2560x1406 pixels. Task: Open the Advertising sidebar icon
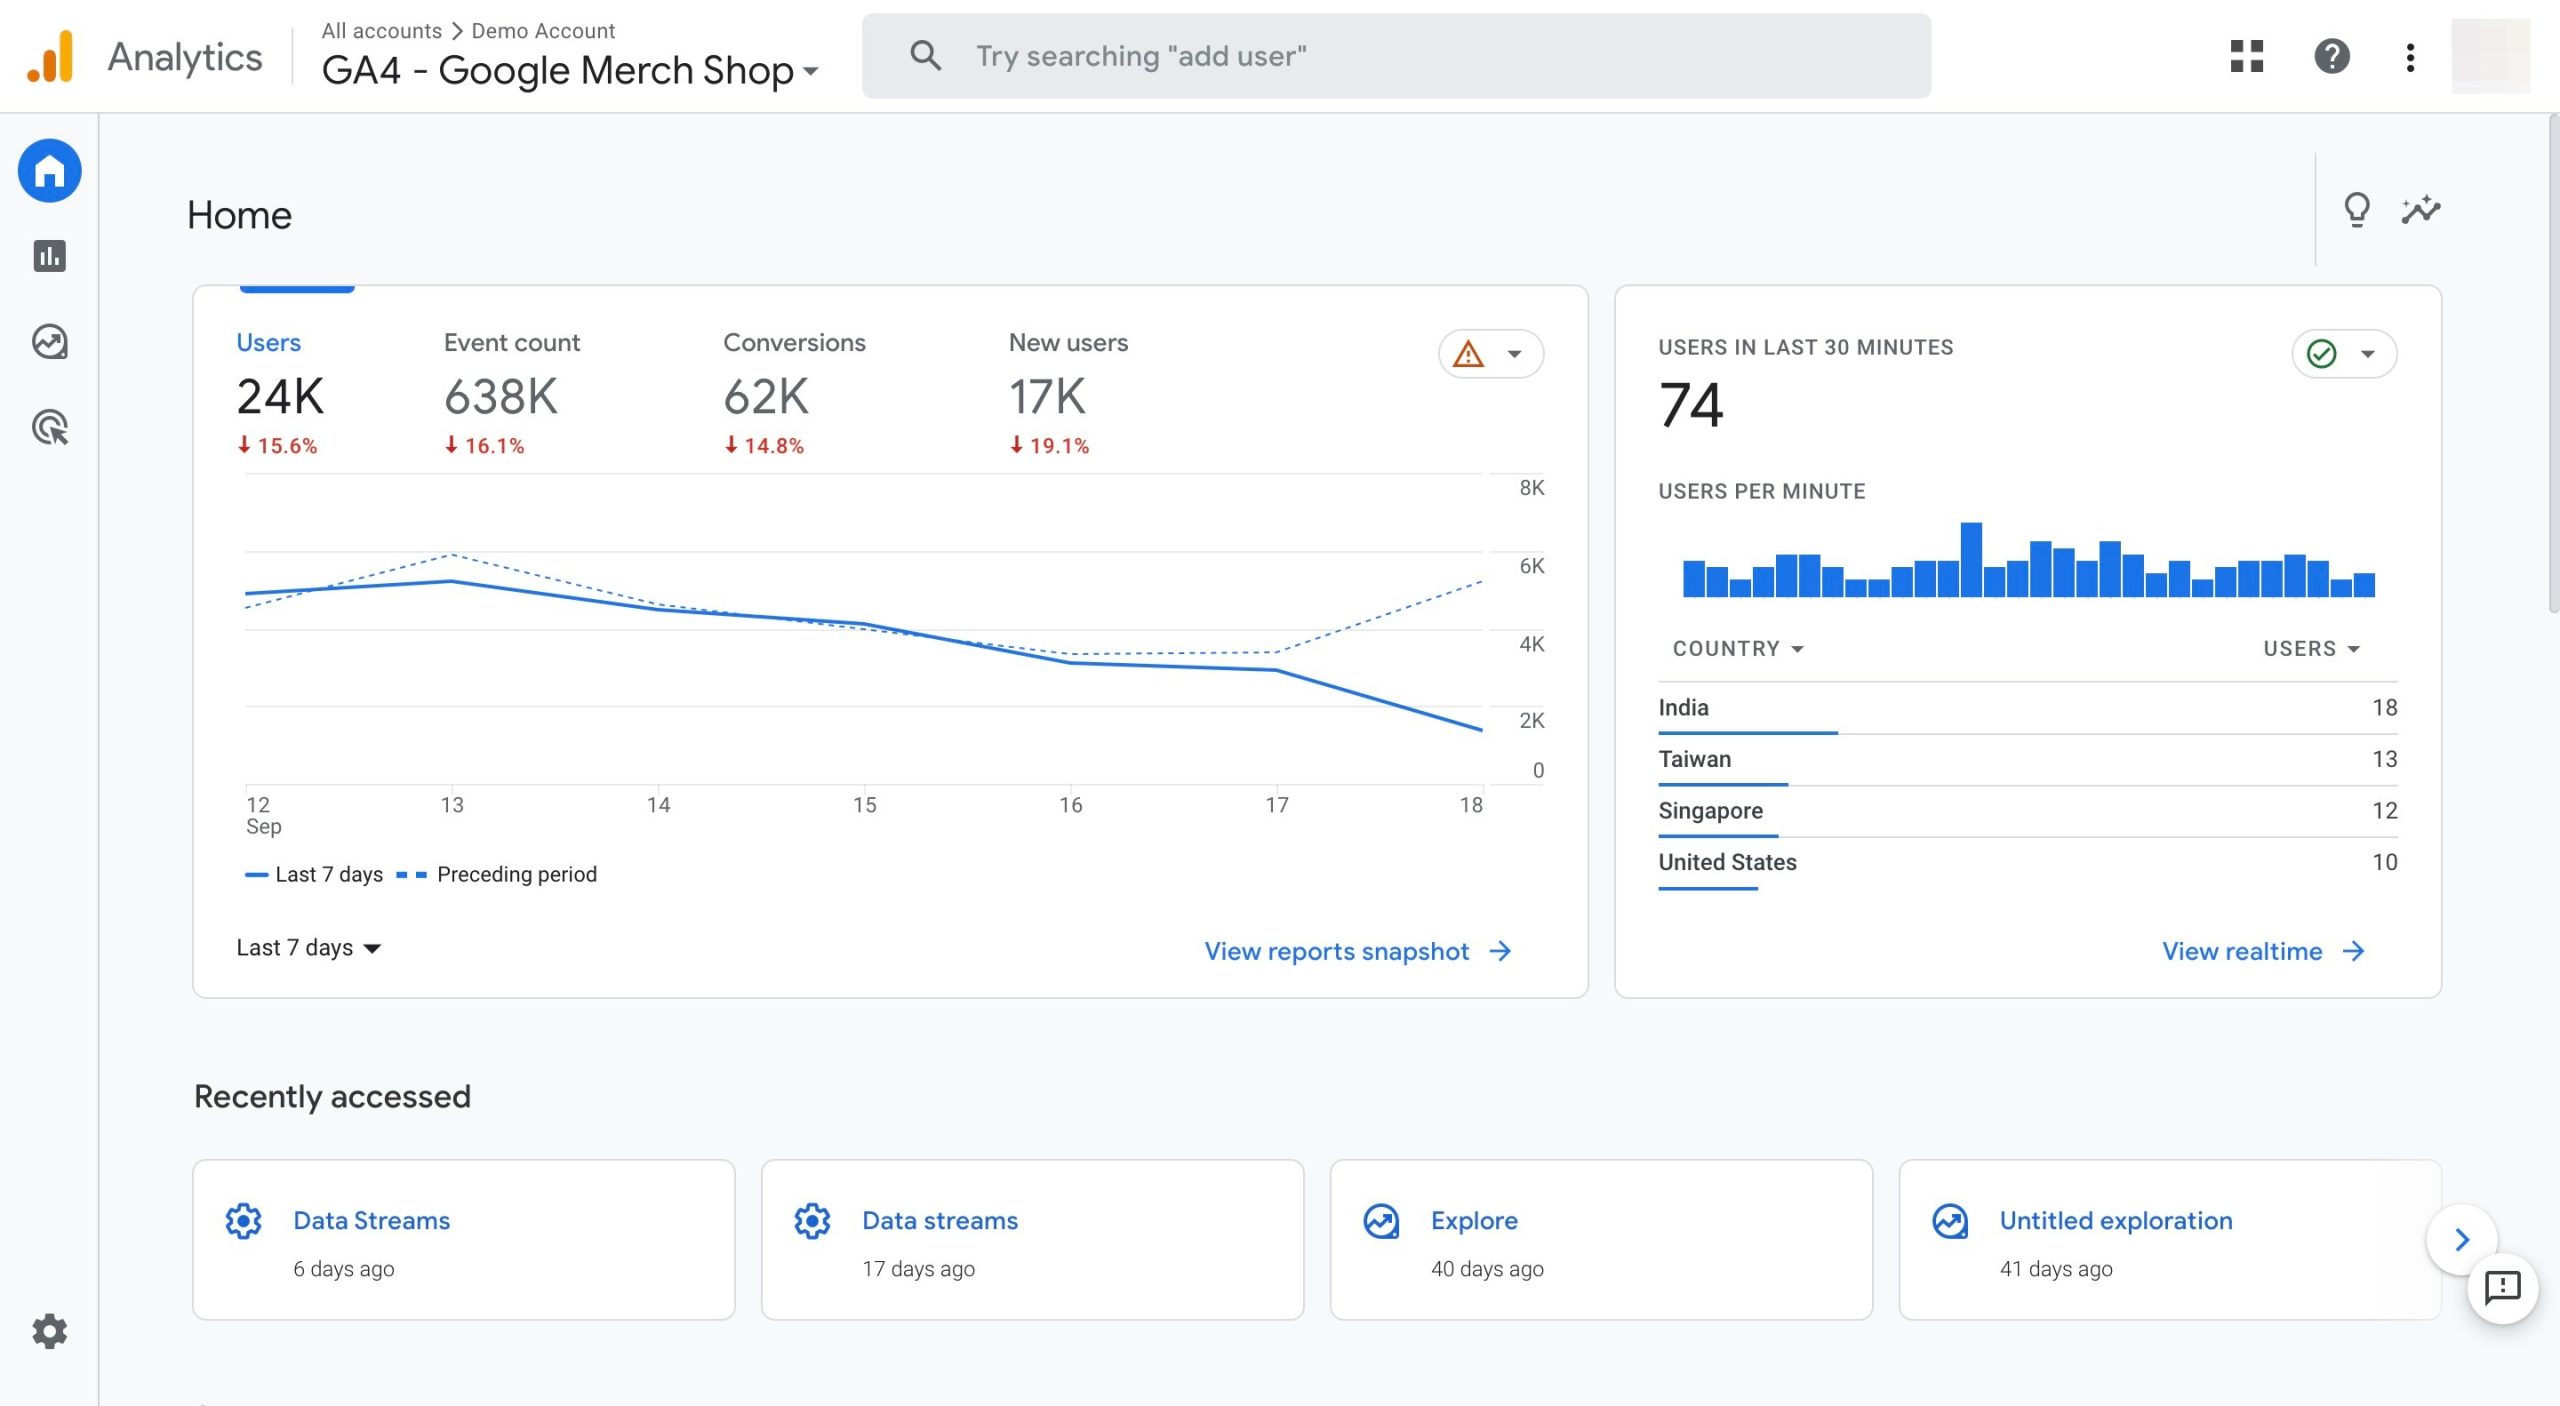tap(49, 428)
